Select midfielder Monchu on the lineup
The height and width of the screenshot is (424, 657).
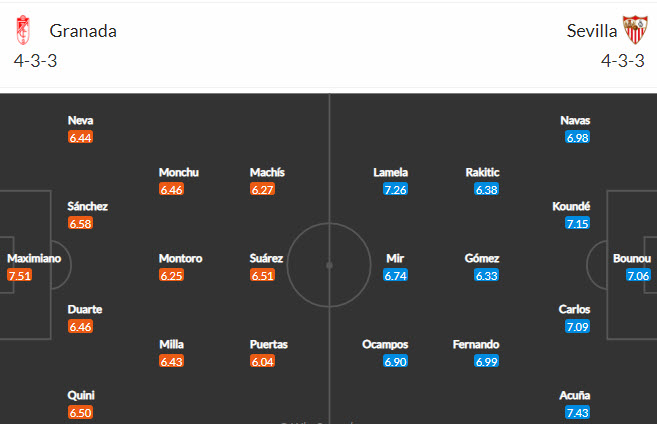coord(179,172)
